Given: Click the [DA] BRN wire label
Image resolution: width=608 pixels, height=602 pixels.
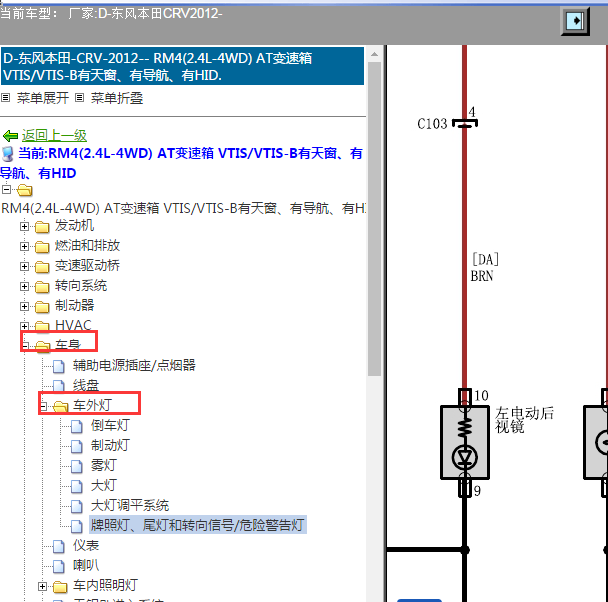Looking at the screenshot, I should click(x=484, y=267).
